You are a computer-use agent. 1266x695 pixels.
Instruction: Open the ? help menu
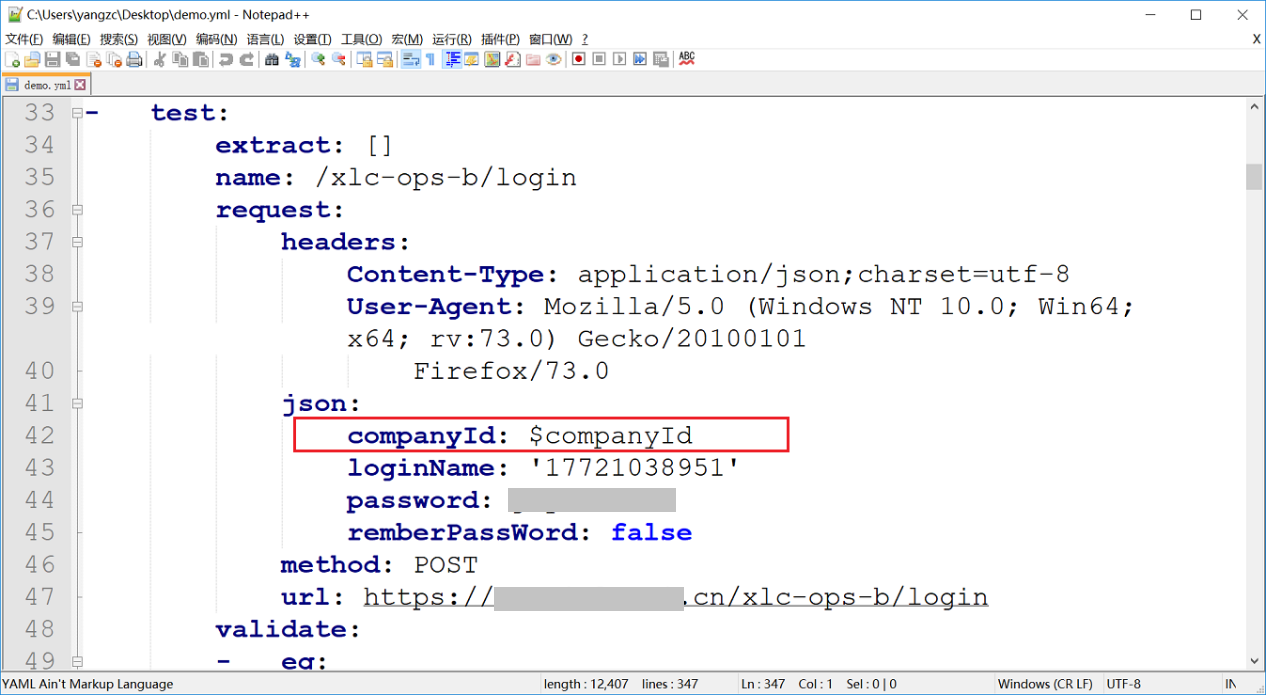[585, 39]
